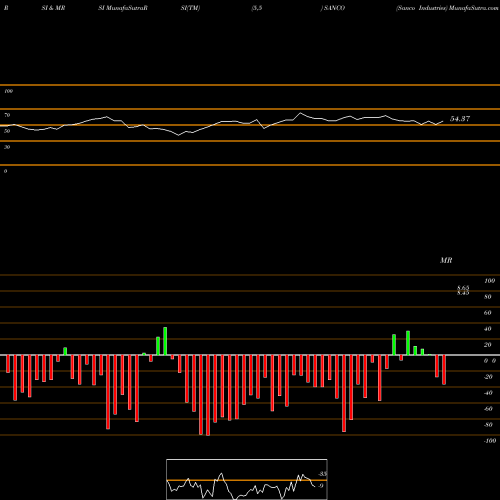This screenshot has height=500, width=500.
Task: Click the 60 label on MR axis
Action: coord(488,313)
